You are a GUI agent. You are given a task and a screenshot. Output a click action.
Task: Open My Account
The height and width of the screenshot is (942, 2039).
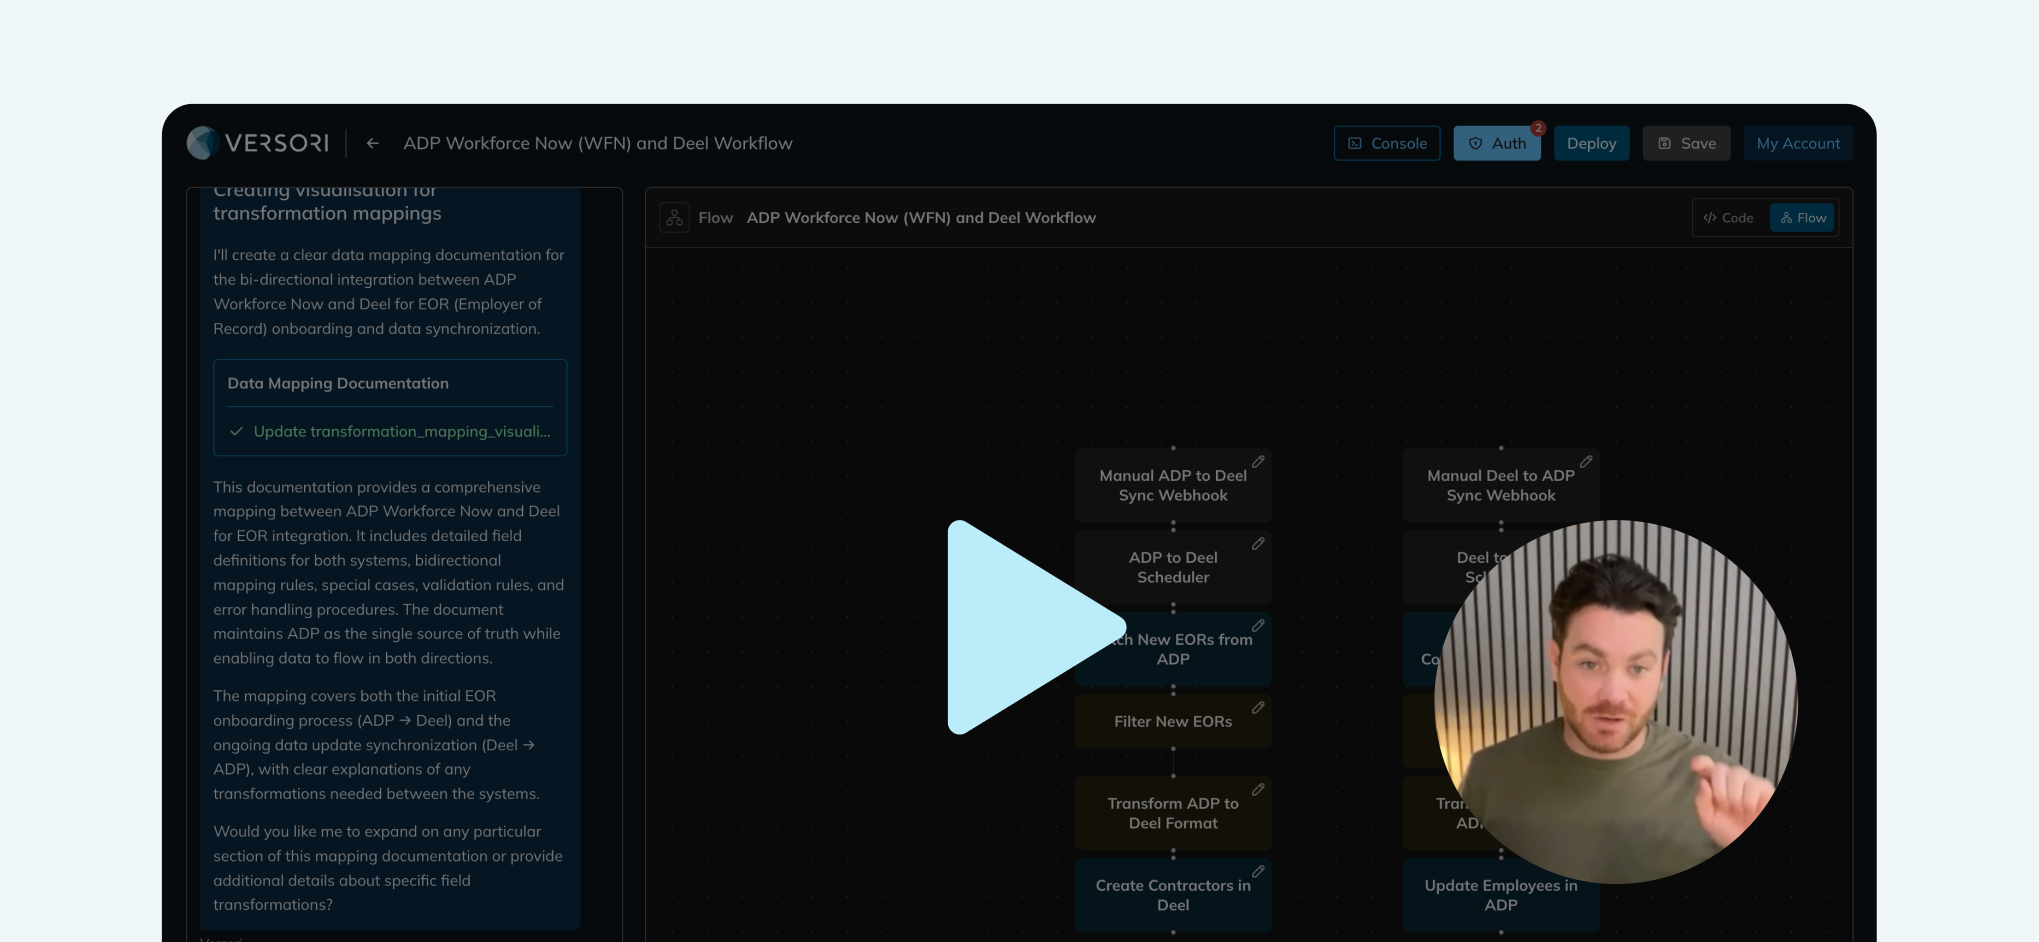(x=1798, y=143)
